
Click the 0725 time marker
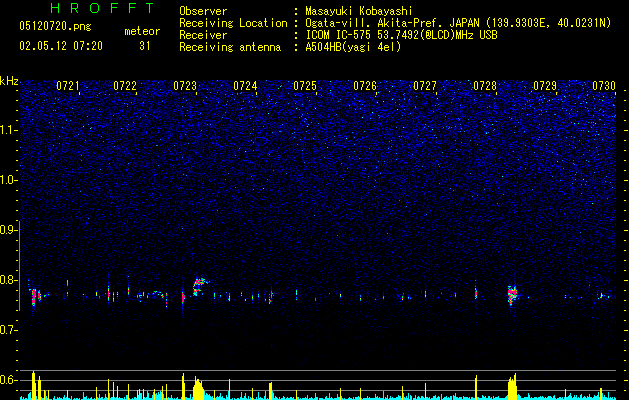305,85
